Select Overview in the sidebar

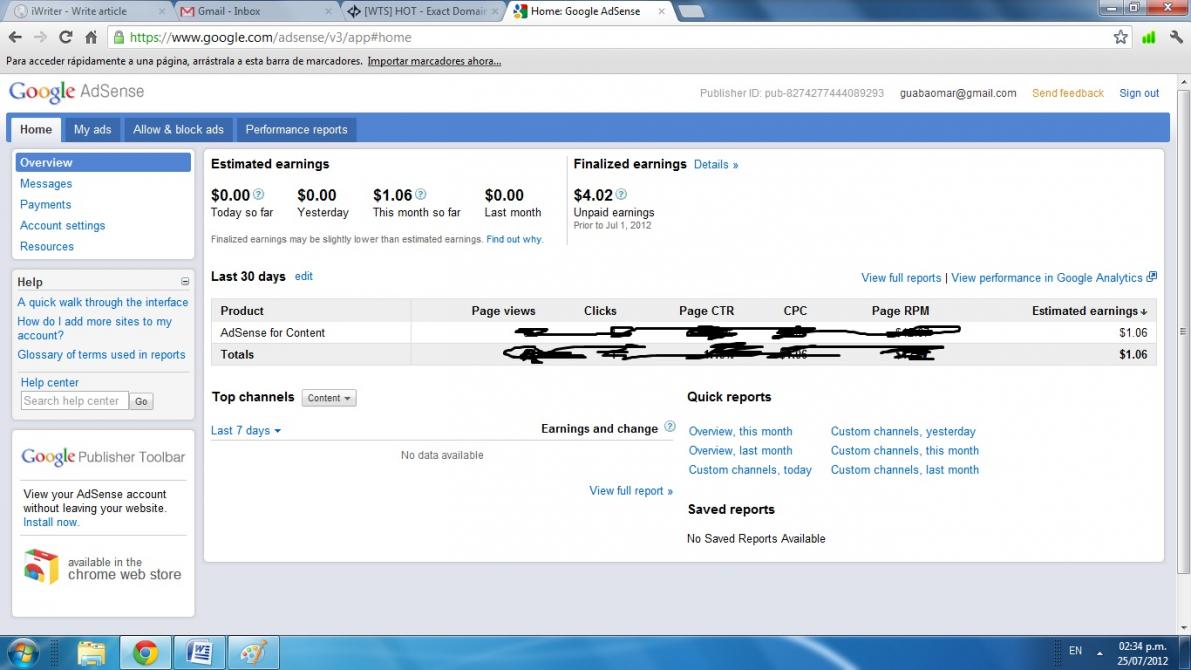103,163
